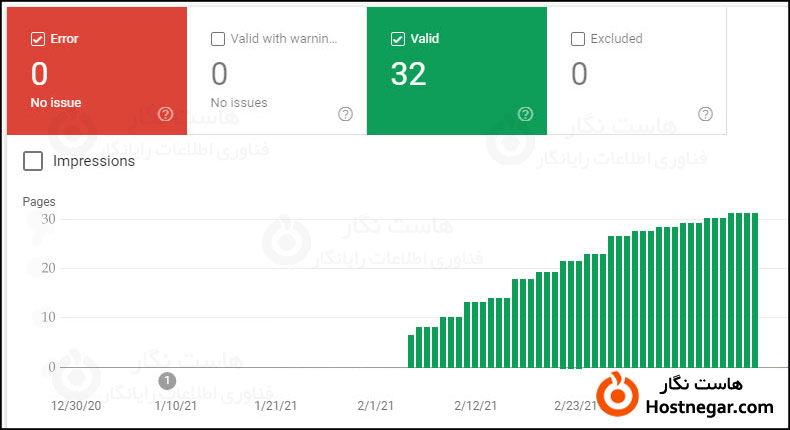
Task: Click help icon in Valid card
Action: click(x=525, y=113)
